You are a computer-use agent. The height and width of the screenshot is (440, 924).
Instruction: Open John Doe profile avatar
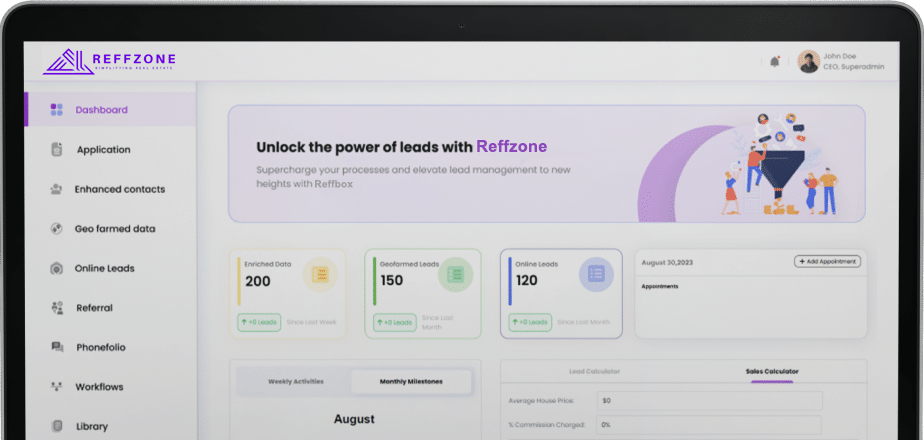[x=808, y=62]
